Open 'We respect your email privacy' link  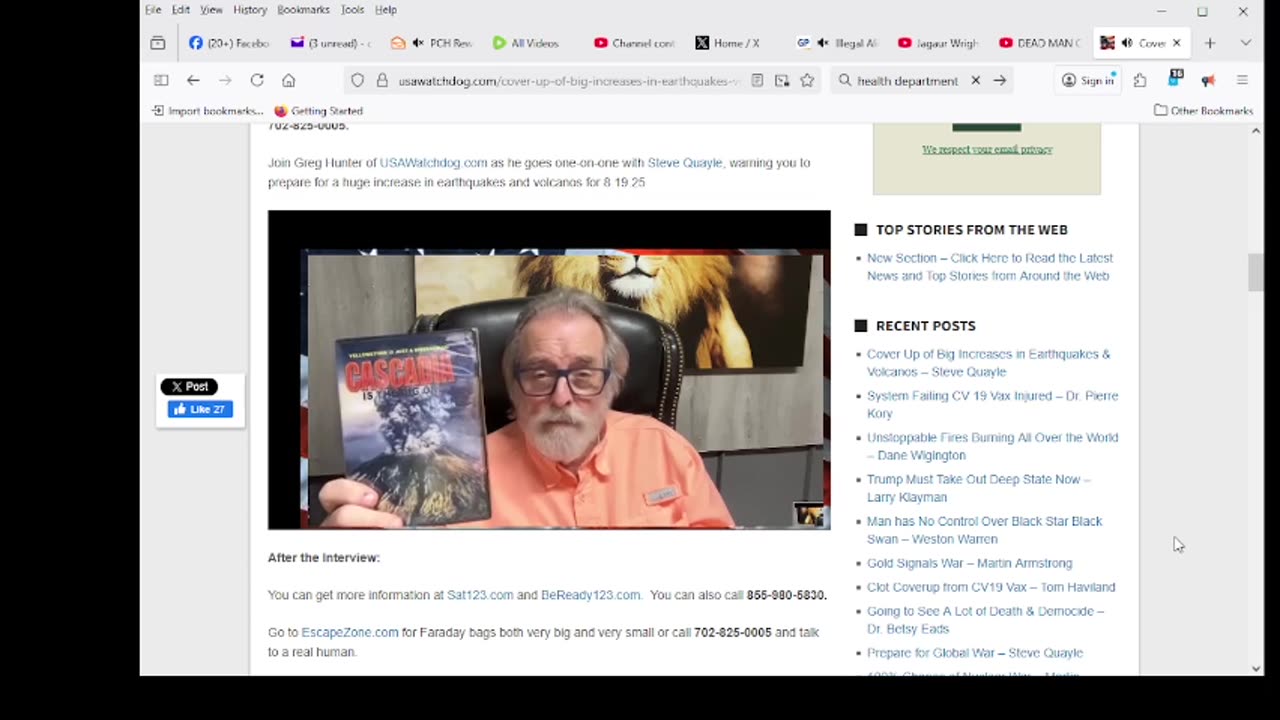(987, 149)
